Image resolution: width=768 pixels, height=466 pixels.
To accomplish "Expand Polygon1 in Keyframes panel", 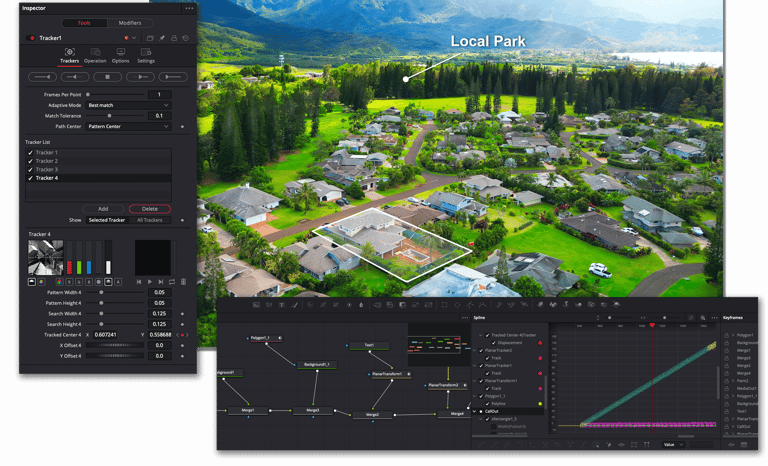I will (733, 336).
